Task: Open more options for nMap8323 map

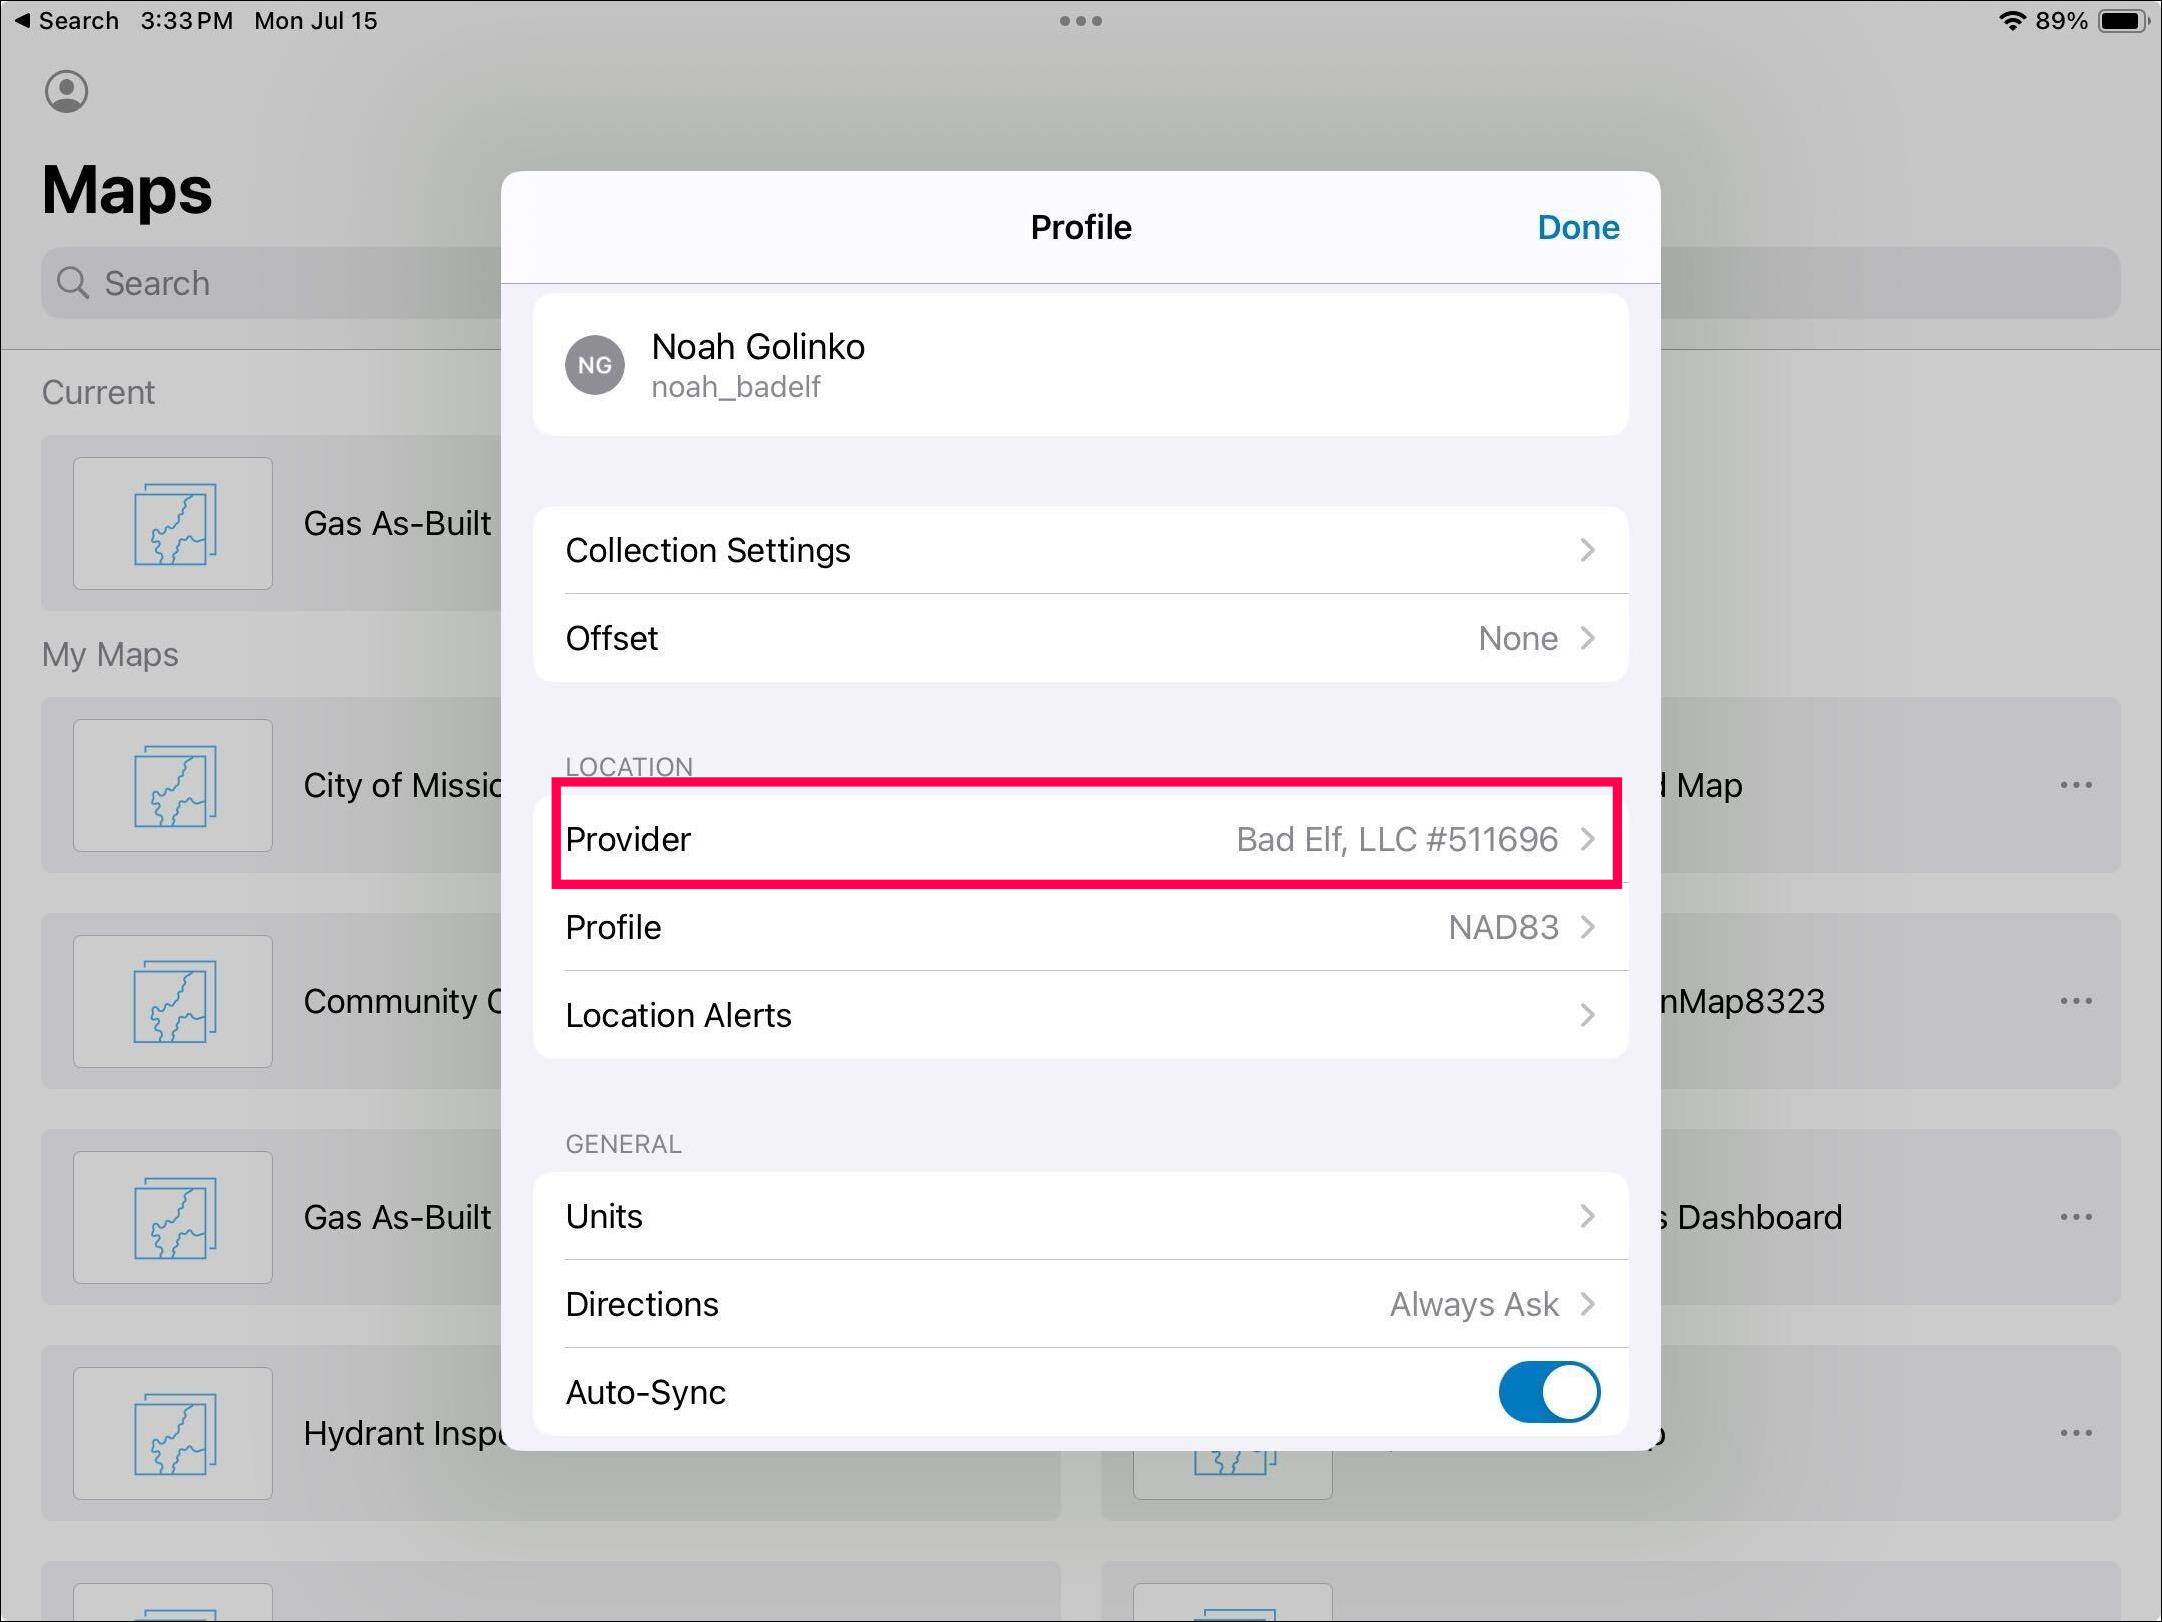Action: pyautogui.click(x=2075, y=1001)
